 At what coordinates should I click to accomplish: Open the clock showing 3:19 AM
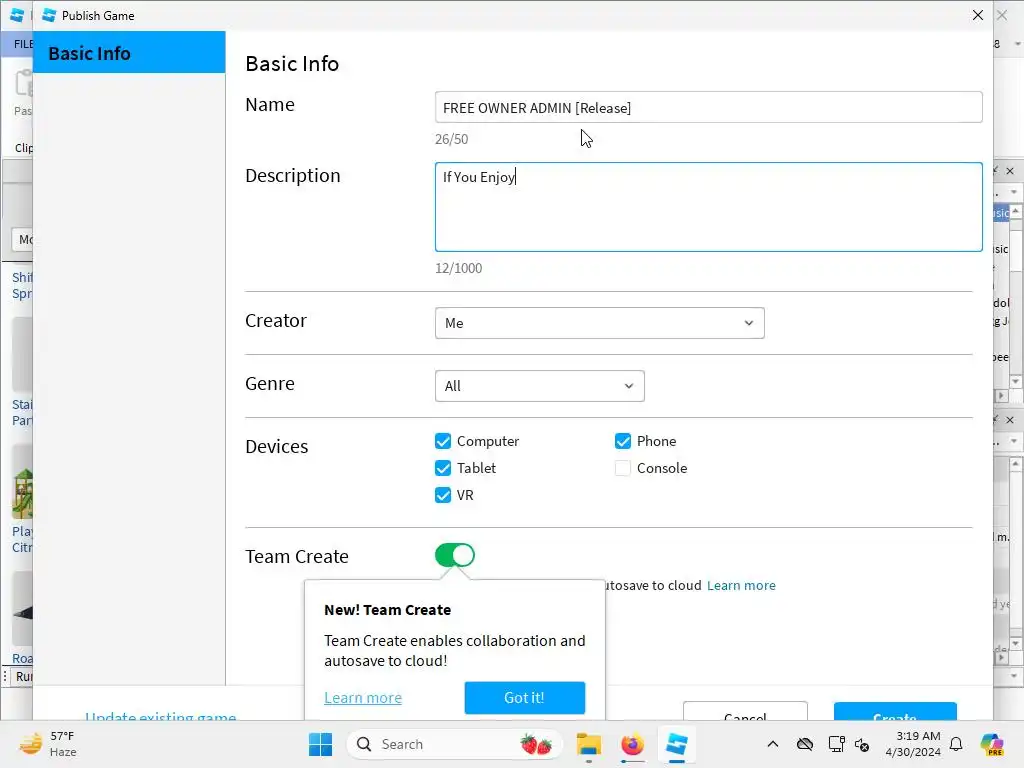click(913, 744)
